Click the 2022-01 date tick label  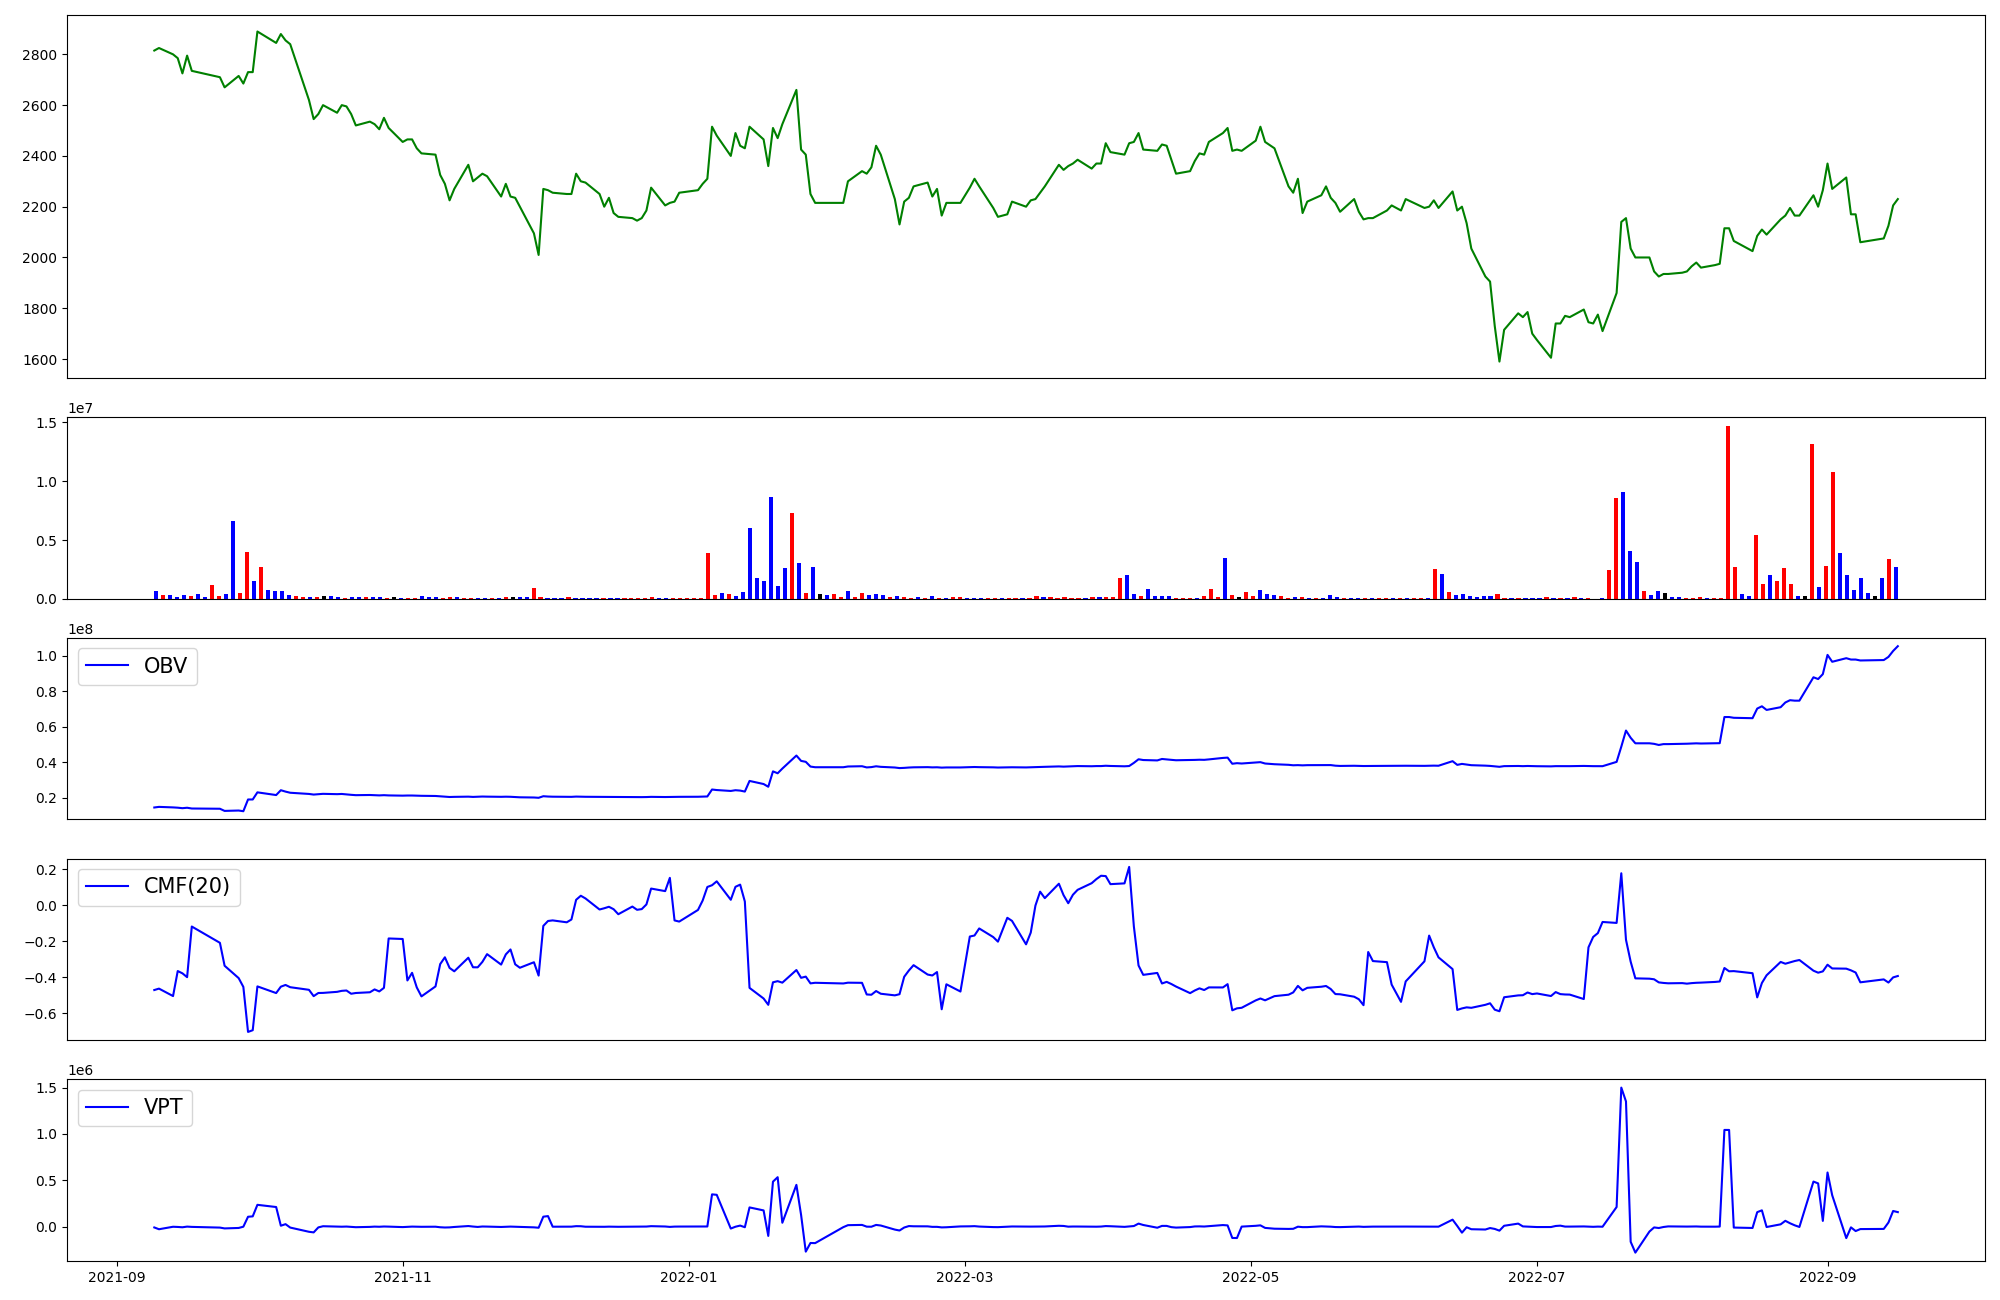pyautogui.click(x=689, y=1277)
